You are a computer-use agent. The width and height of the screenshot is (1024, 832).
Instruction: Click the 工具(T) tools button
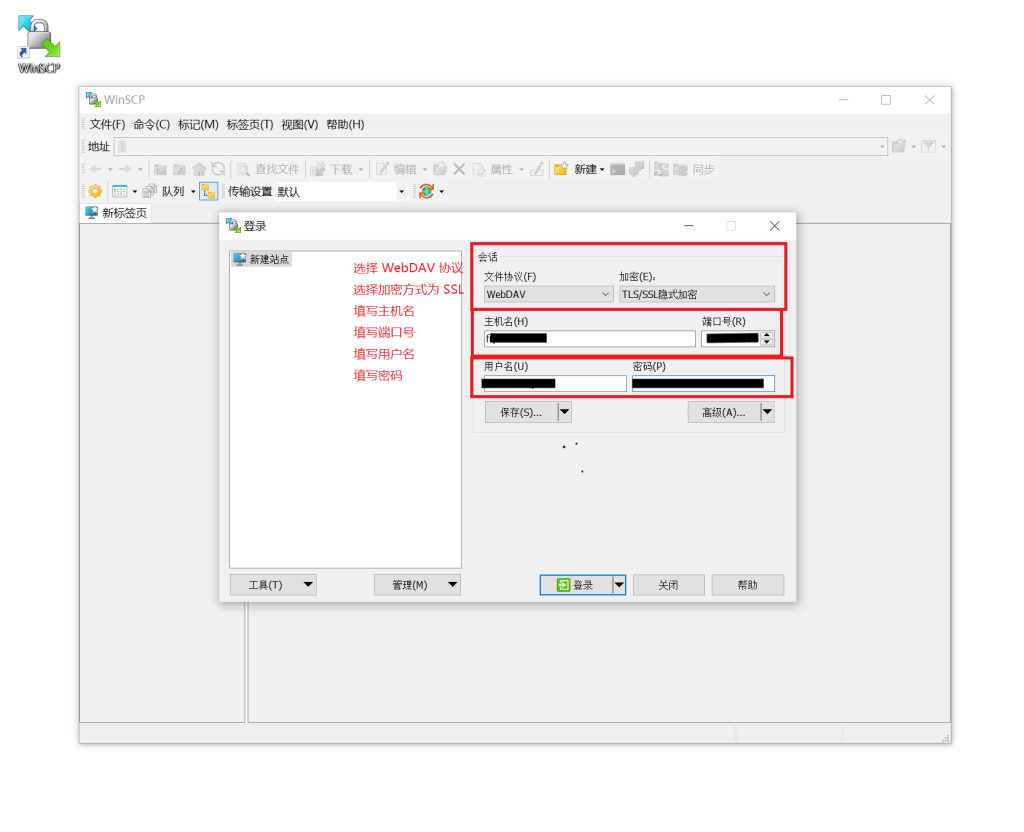pos(264,585)
